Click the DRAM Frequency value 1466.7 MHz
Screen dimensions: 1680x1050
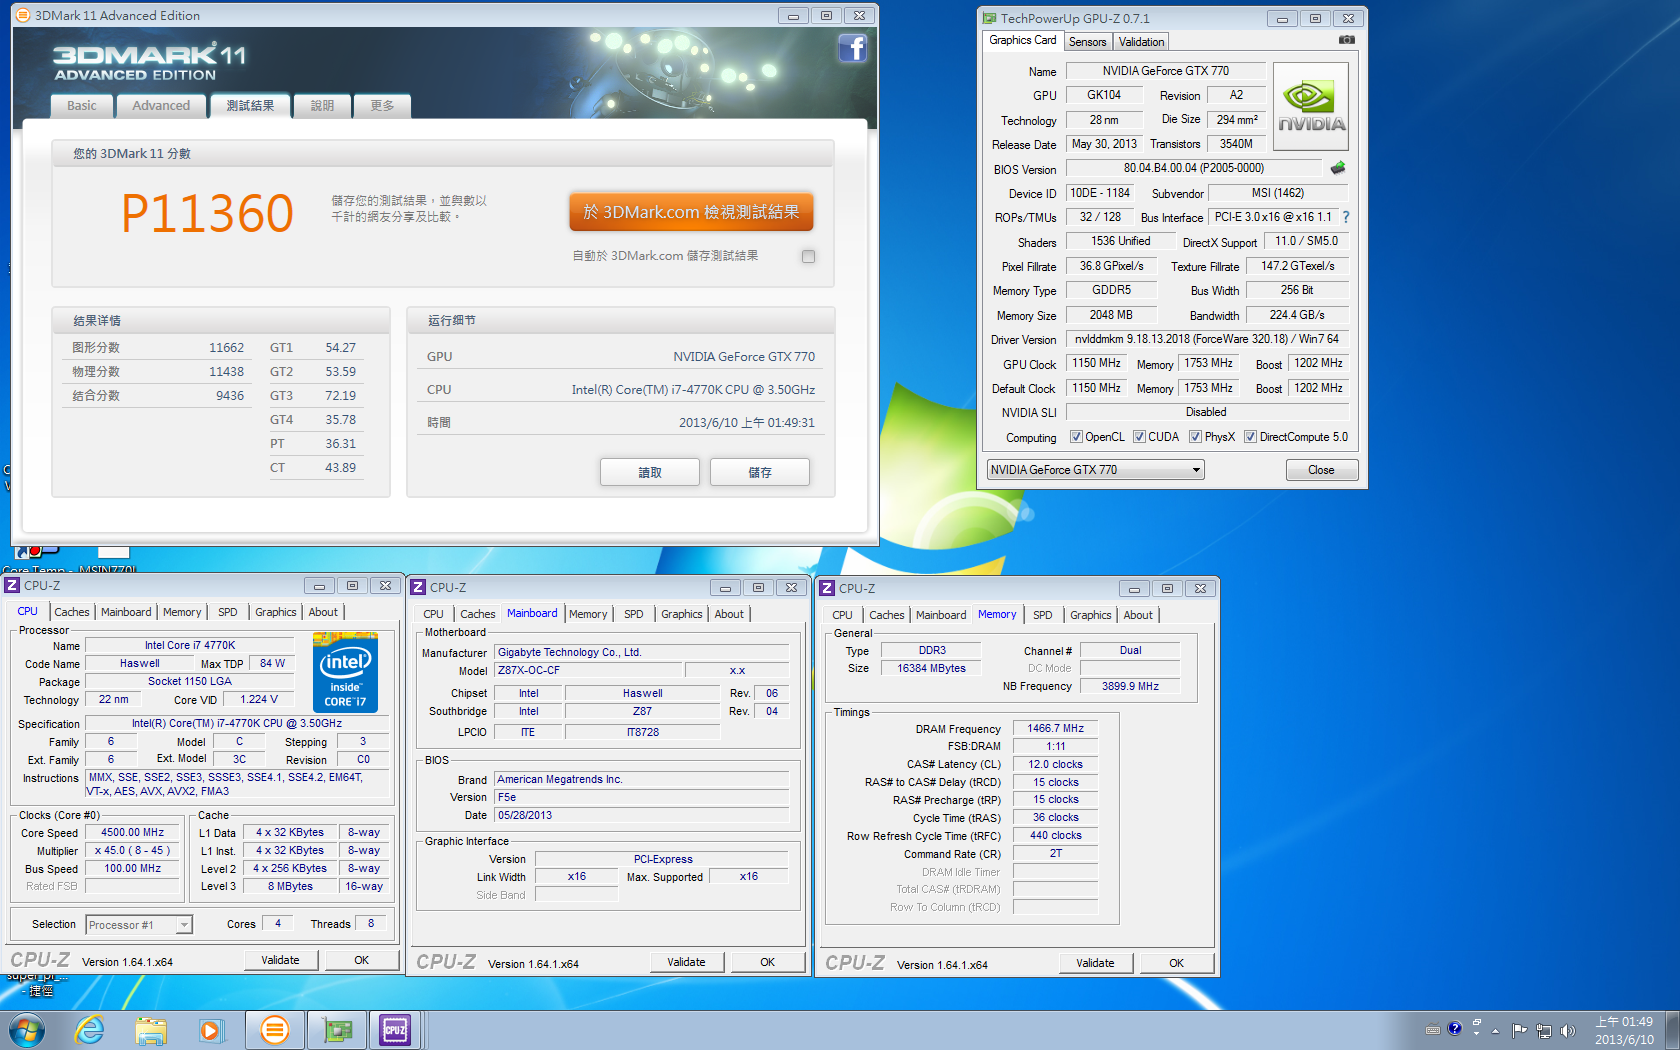pyautogui.click(x=1056, y=728)
